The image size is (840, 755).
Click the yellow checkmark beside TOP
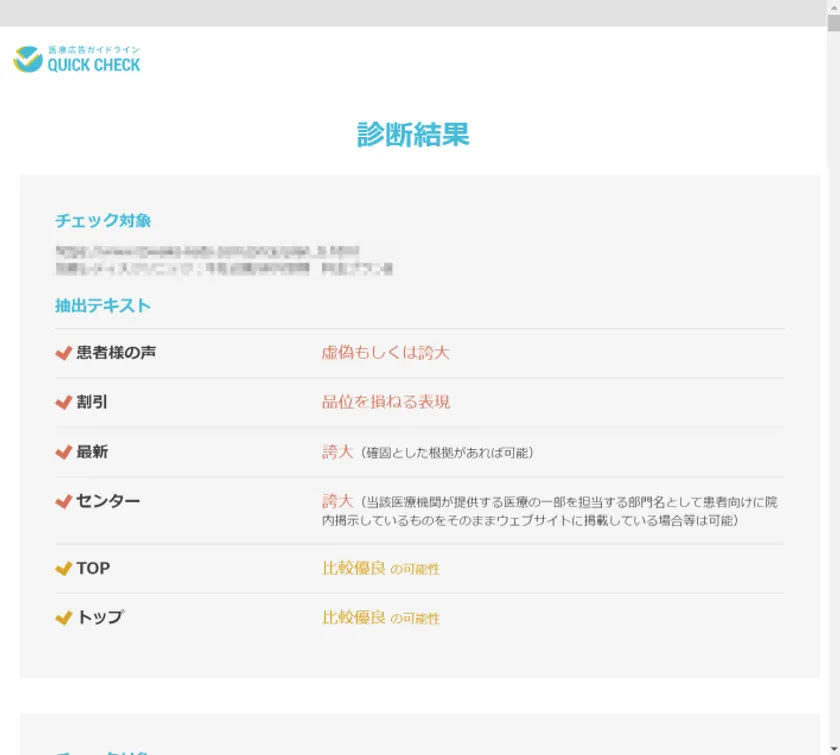pos(64,568)
